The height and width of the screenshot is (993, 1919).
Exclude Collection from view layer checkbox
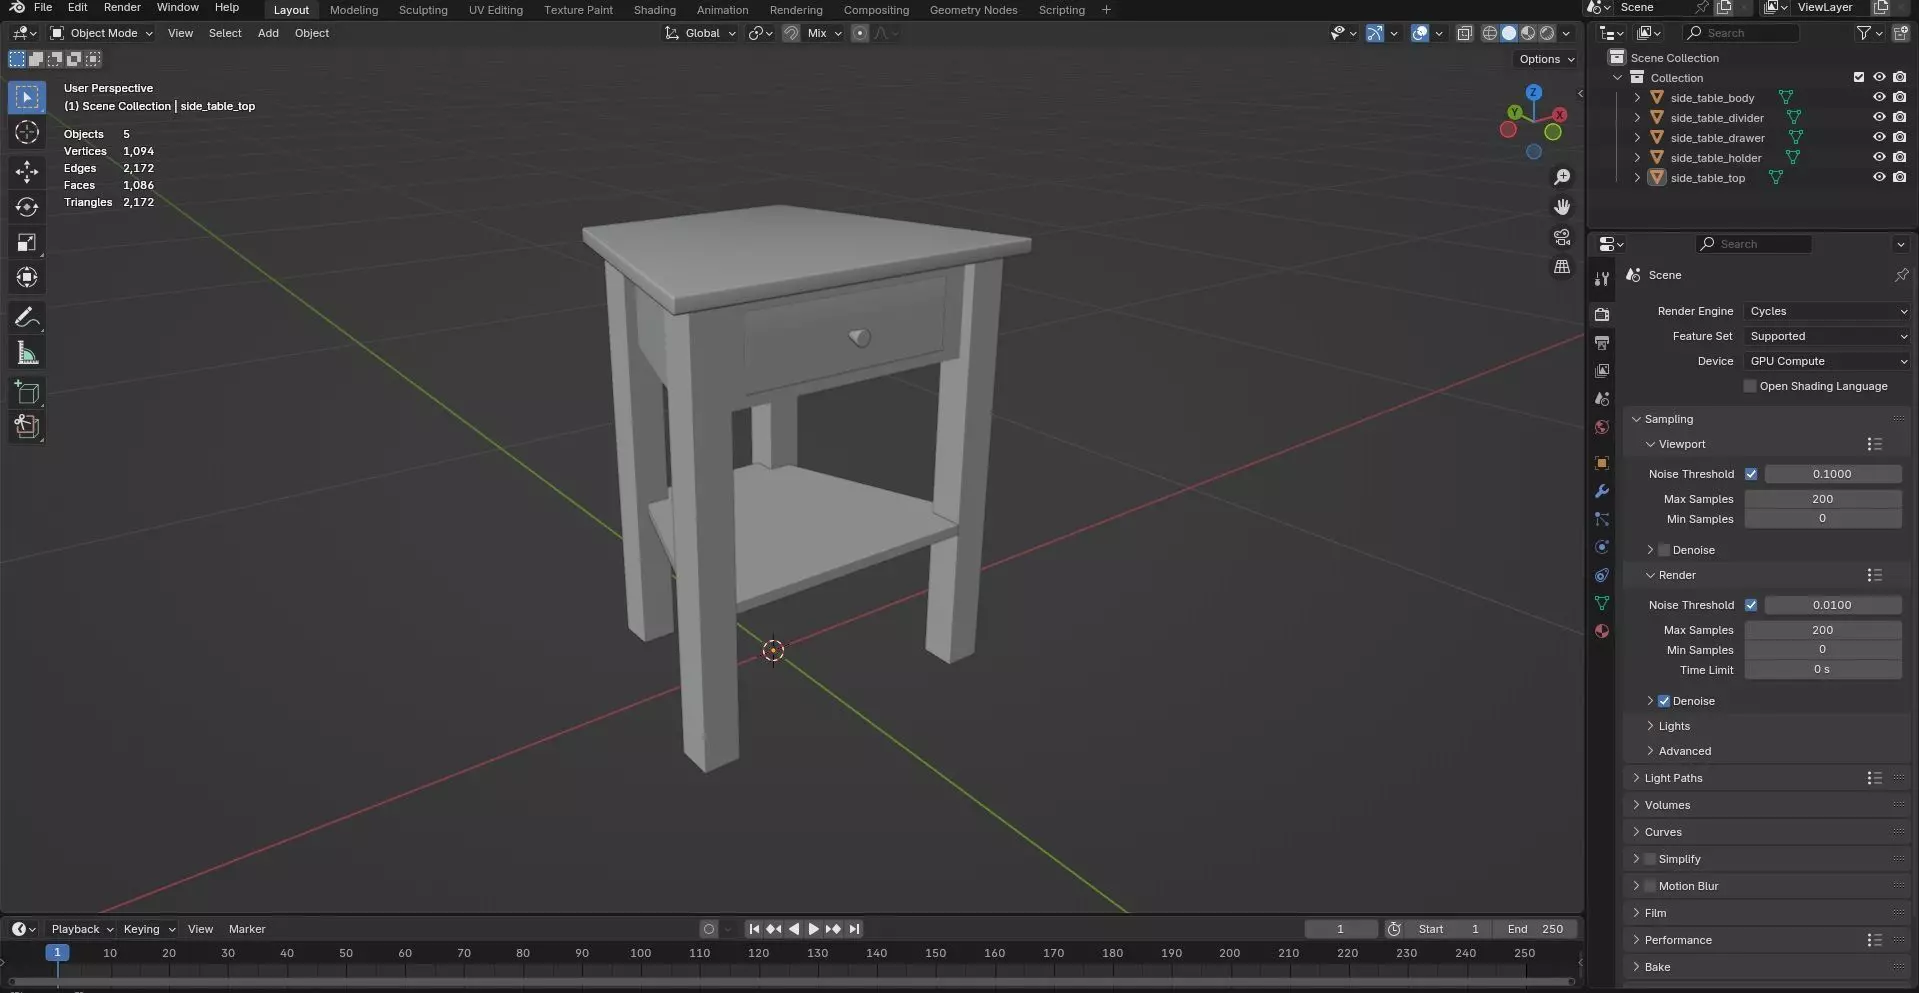point(1859,77)
